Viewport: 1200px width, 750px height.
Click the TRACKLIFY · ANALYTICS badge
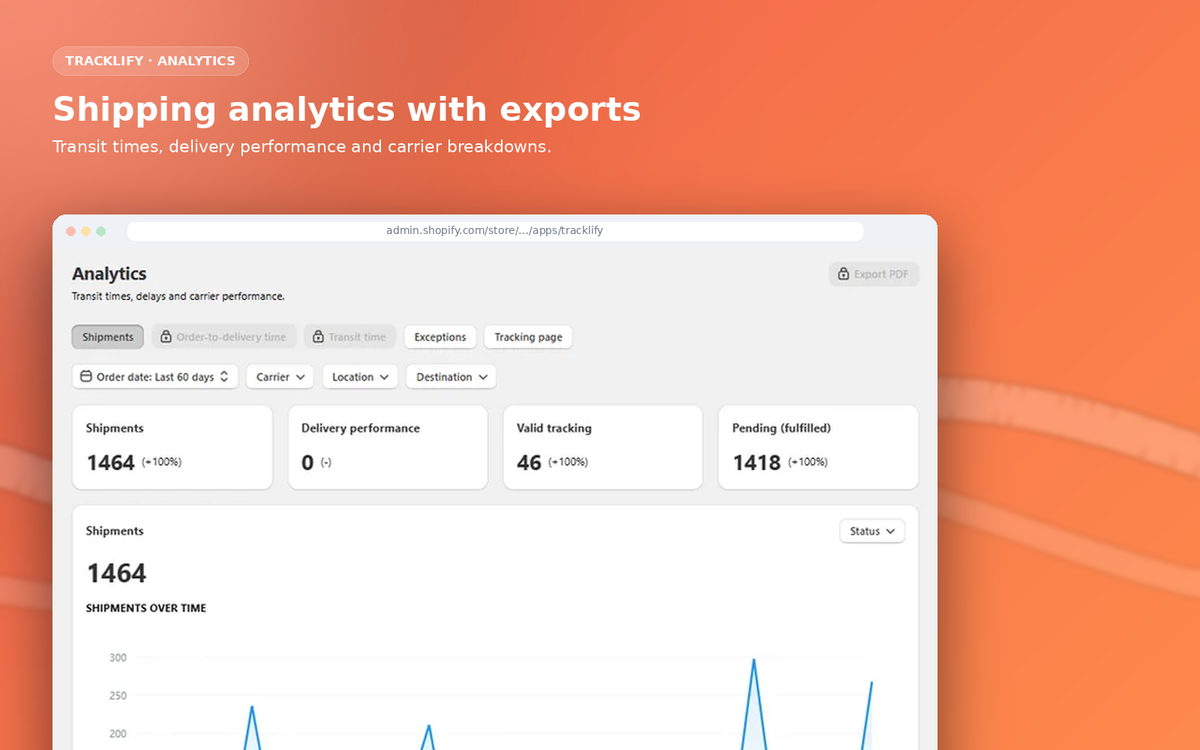pyautogui.click(x=150, y=61)
